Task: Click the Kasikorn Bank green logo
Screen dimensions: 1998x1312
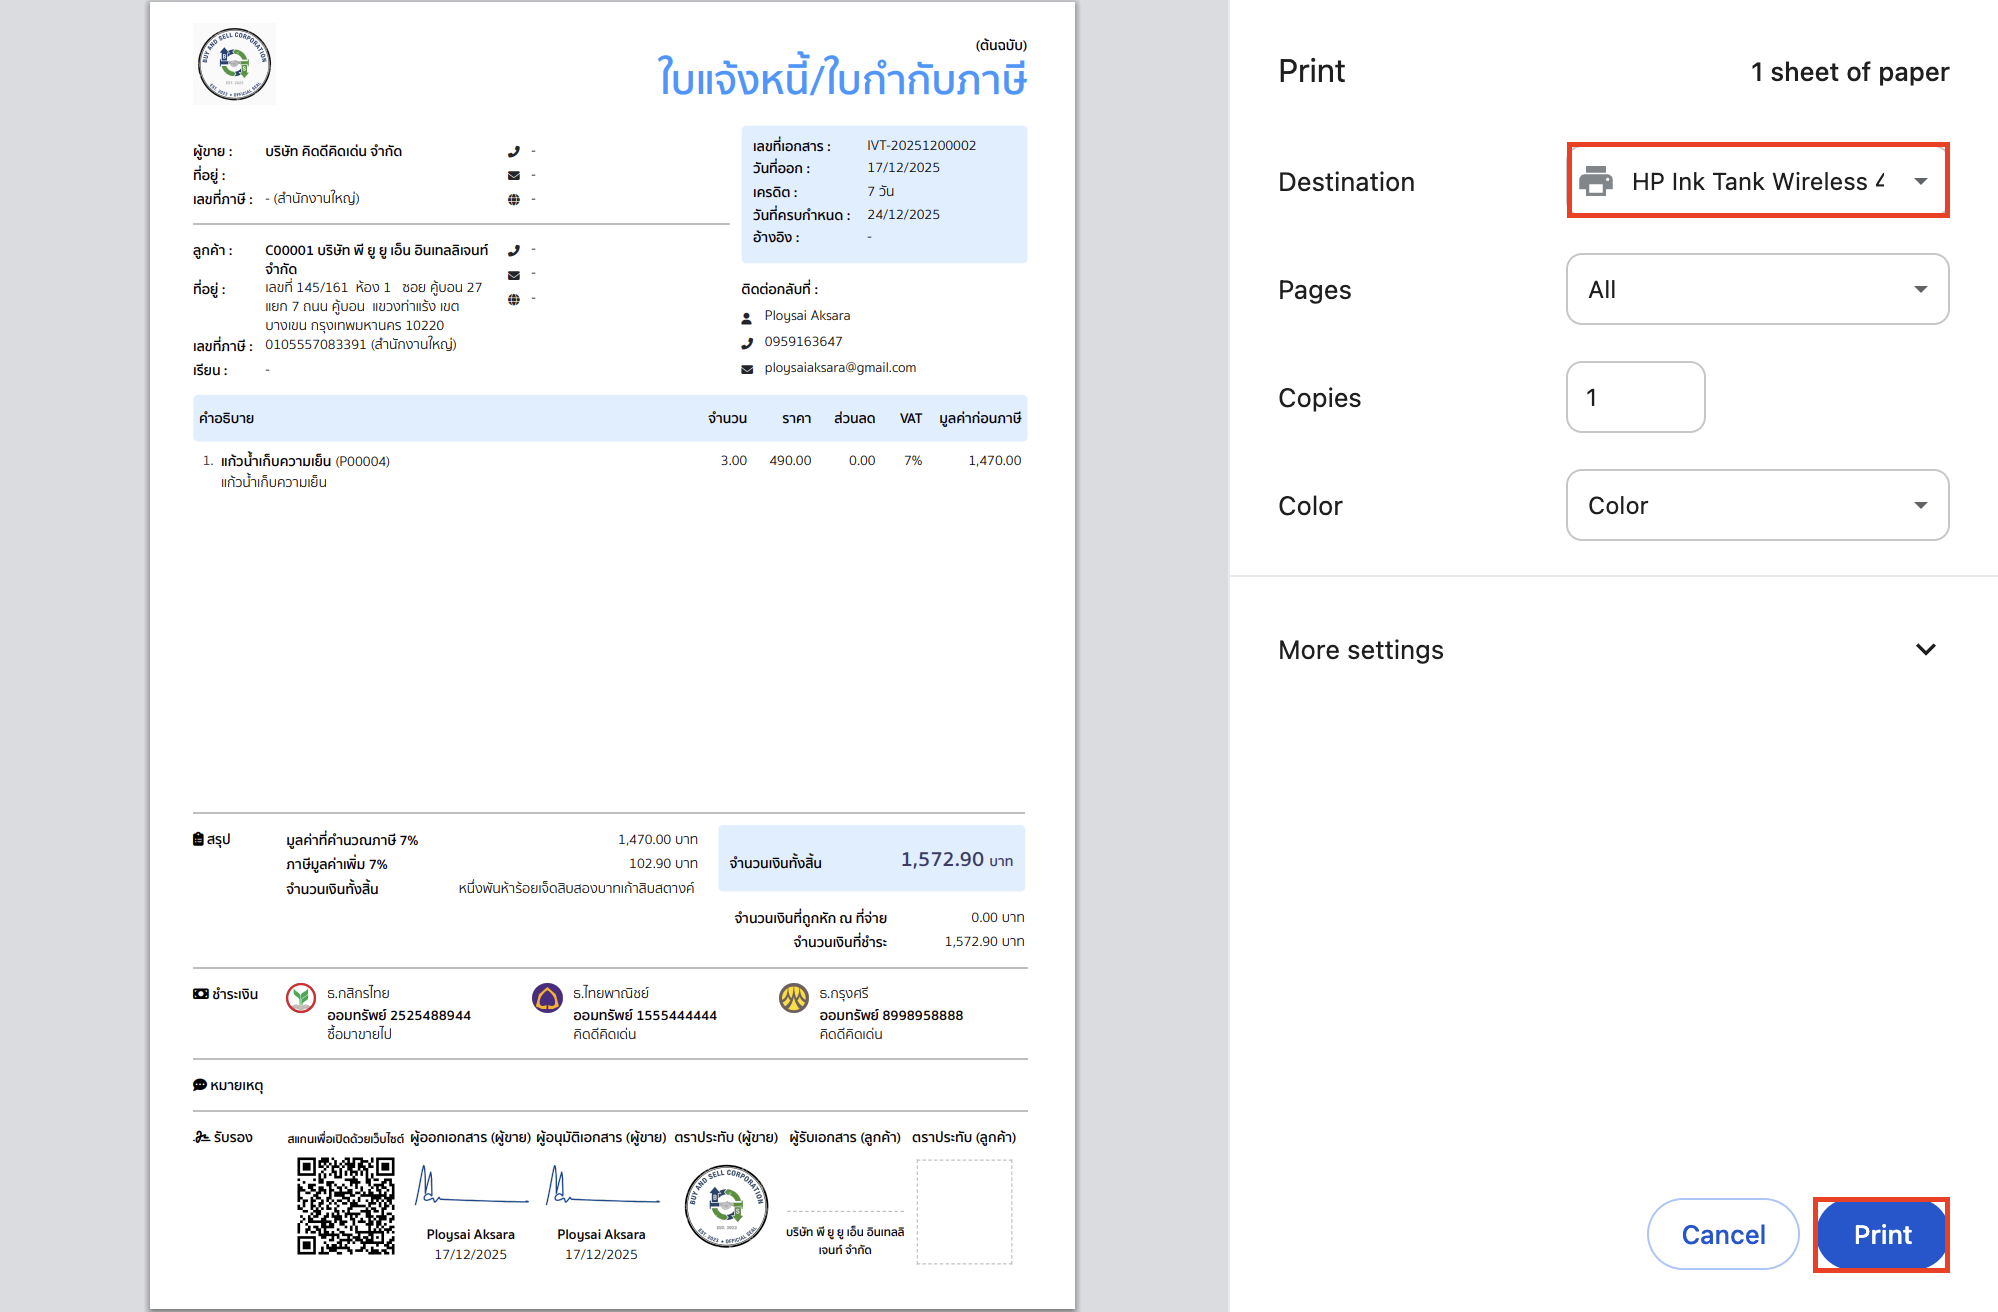Action: coord(300,999)
